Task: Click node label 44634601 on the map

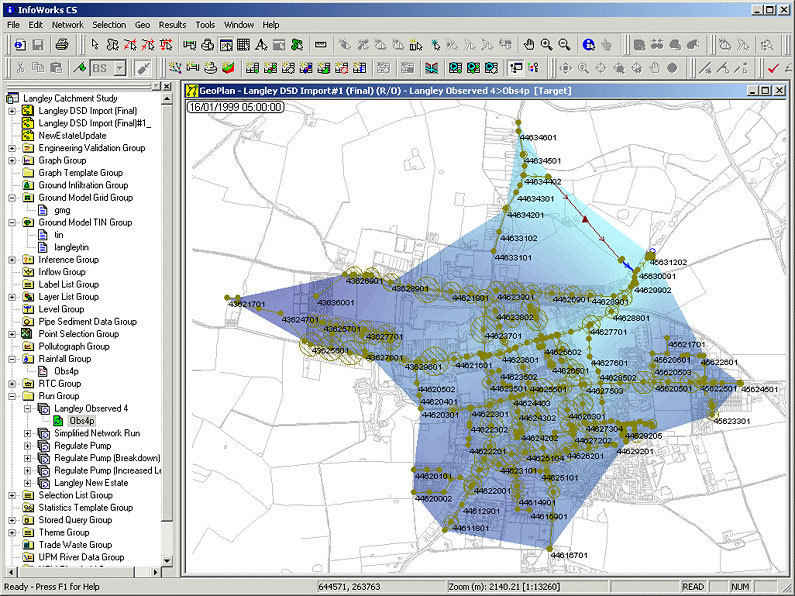Action: 538,137
